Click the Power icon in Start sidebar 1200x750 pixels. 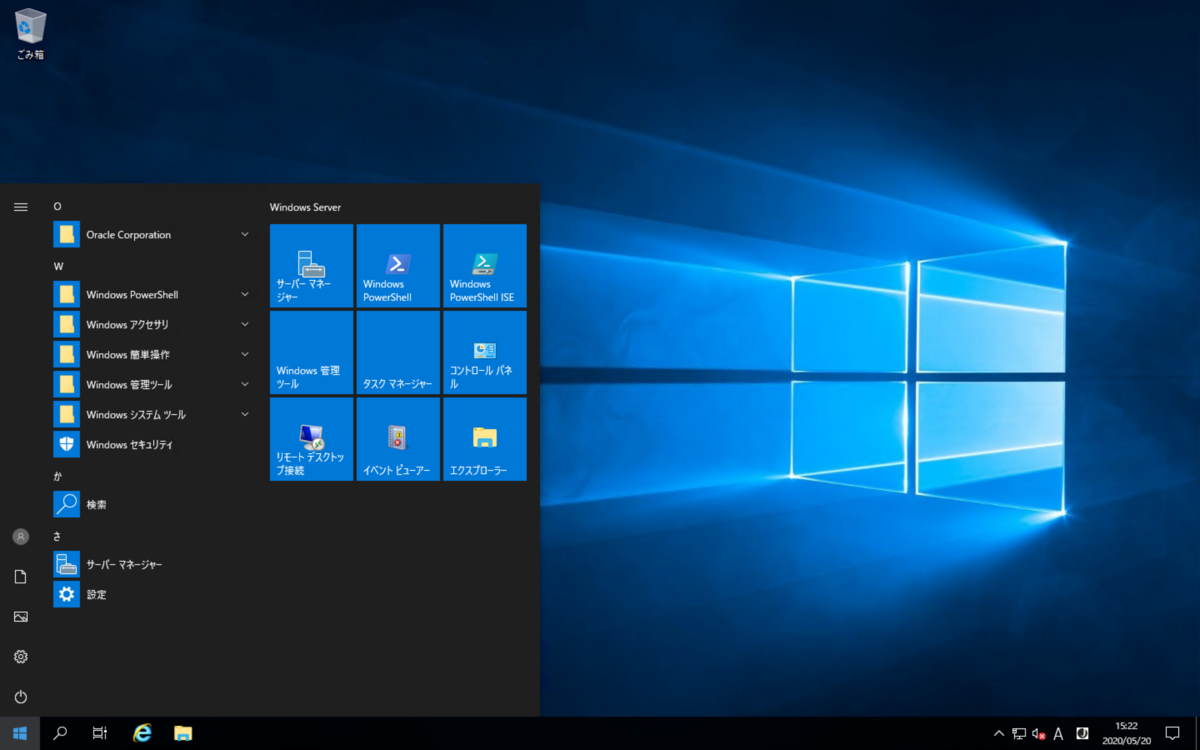20,697
